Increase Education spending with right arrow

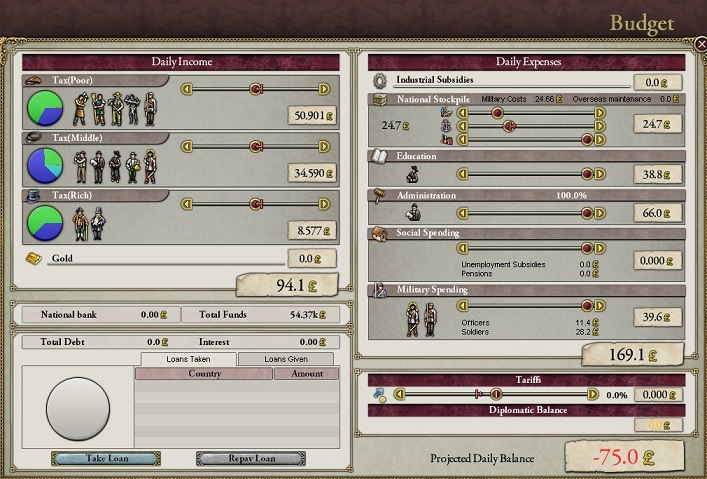coord(600,173)
